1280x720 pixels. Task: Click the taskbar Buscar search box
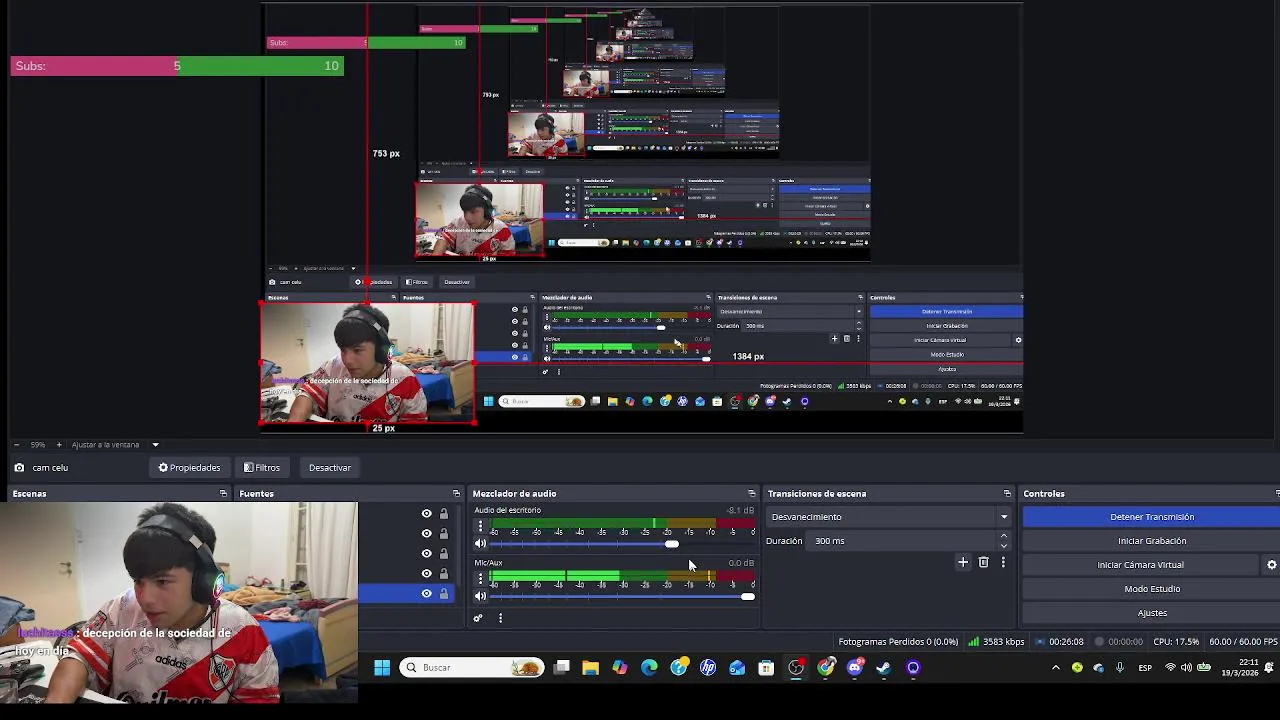tap(472, 668)
